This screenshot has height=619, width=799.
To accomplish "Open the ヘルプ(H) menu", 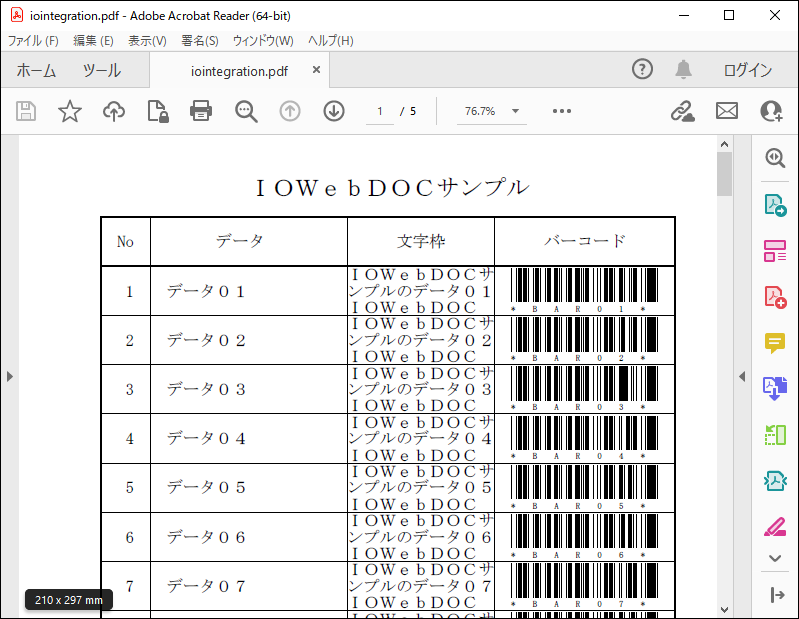I will click(x=330, y=41).
